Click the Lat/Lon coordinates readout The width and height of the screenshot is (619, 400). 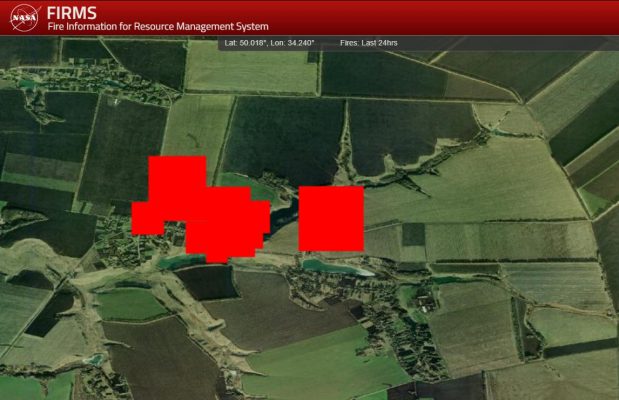(x=269, y=43)
